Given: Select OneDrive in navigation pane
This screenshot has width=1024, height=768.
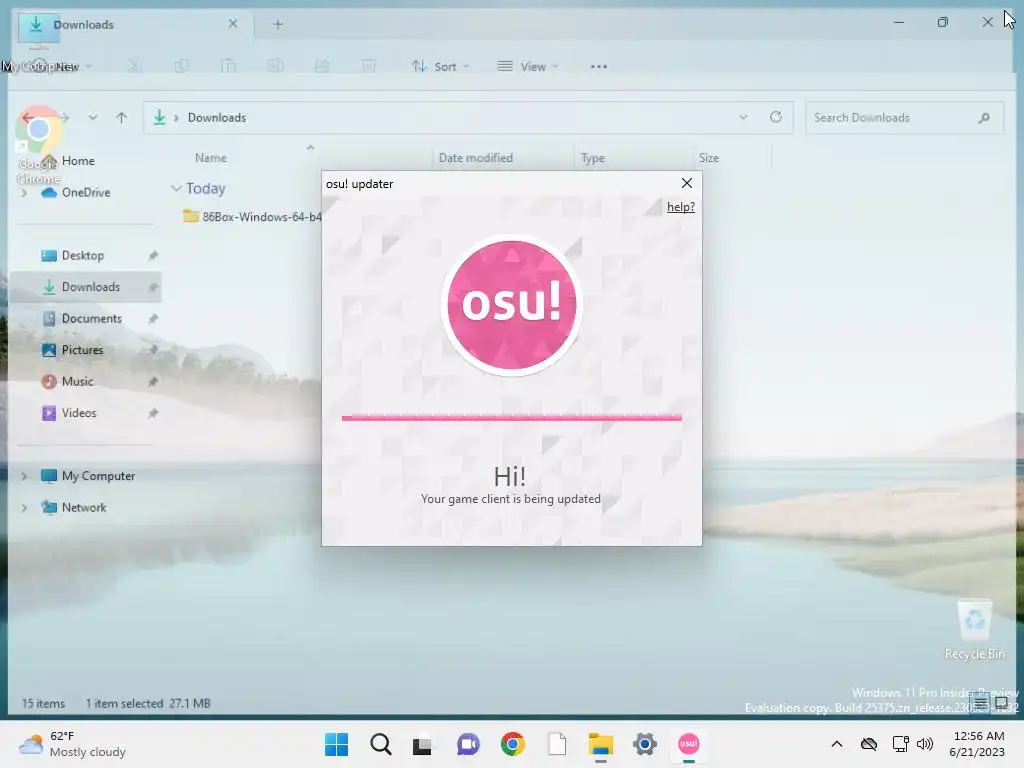Looking at the screenshot, I should point(86,193).
